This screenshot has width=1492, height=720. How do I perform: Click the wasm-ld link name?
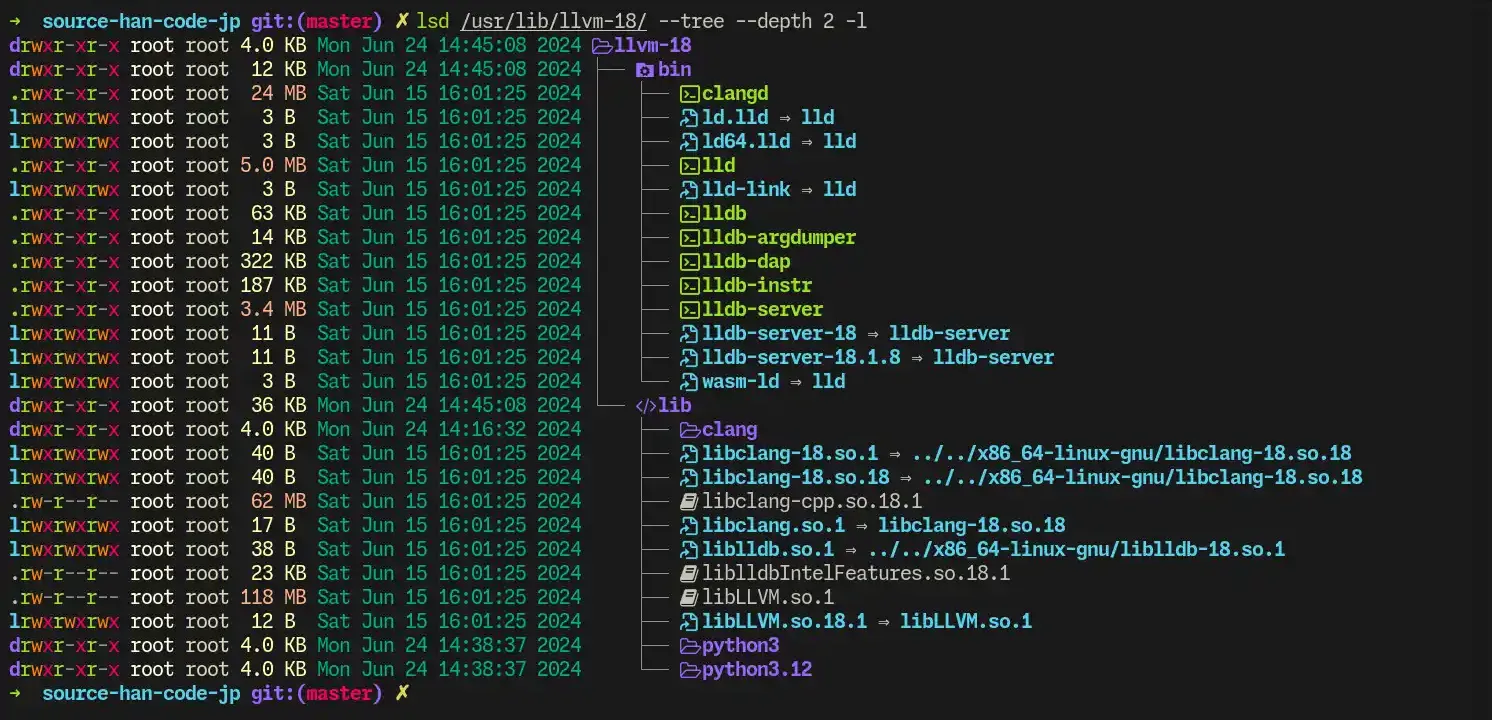pos(740,381)
